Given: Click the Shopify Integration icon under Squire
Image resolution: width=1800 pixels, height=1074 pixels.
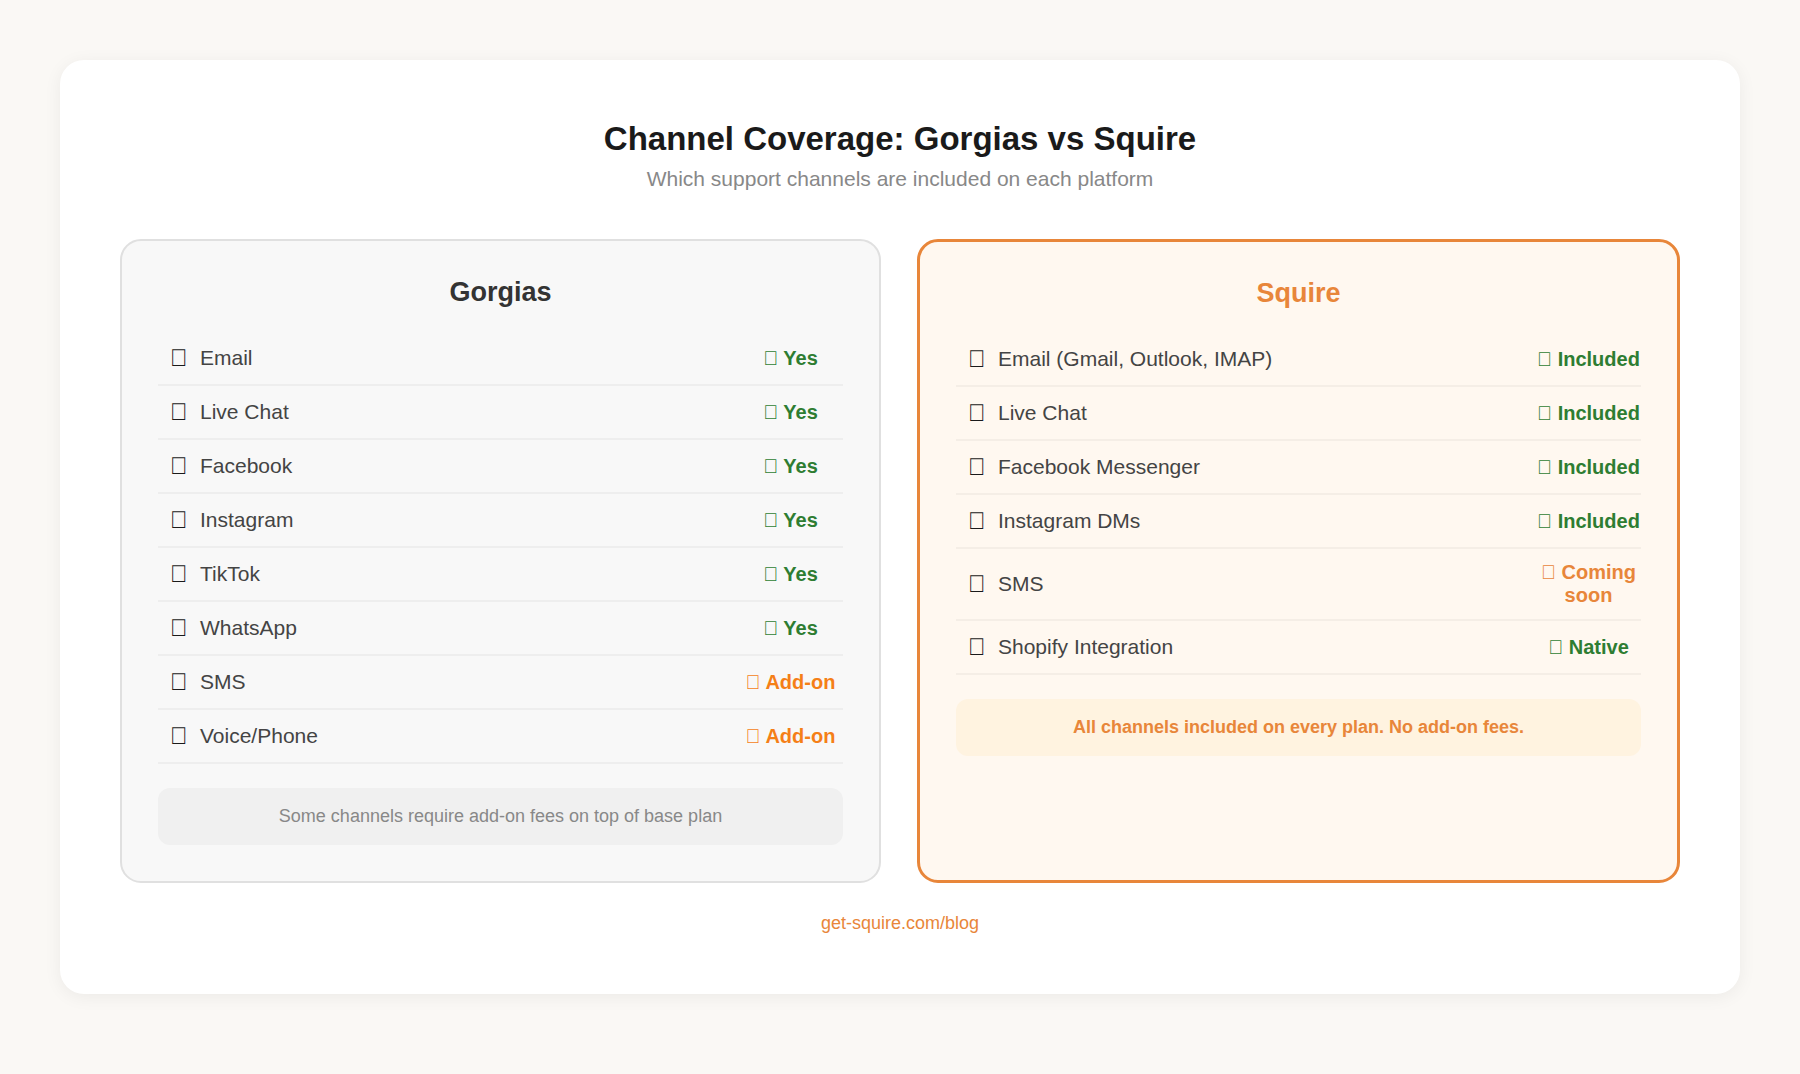Looking at the screenshot, I should coord(976,647).
